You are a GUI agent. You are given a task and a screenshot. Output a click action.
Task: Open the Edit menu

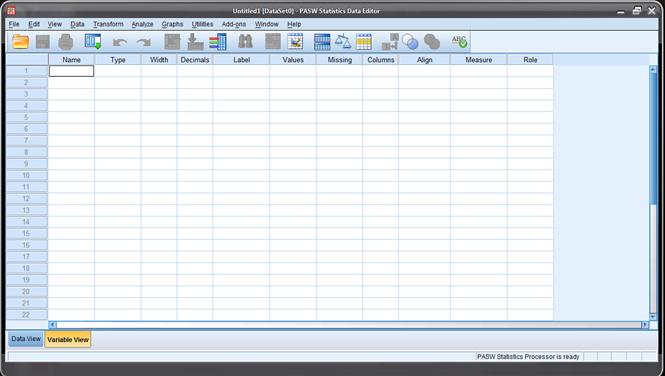point(34,24)
